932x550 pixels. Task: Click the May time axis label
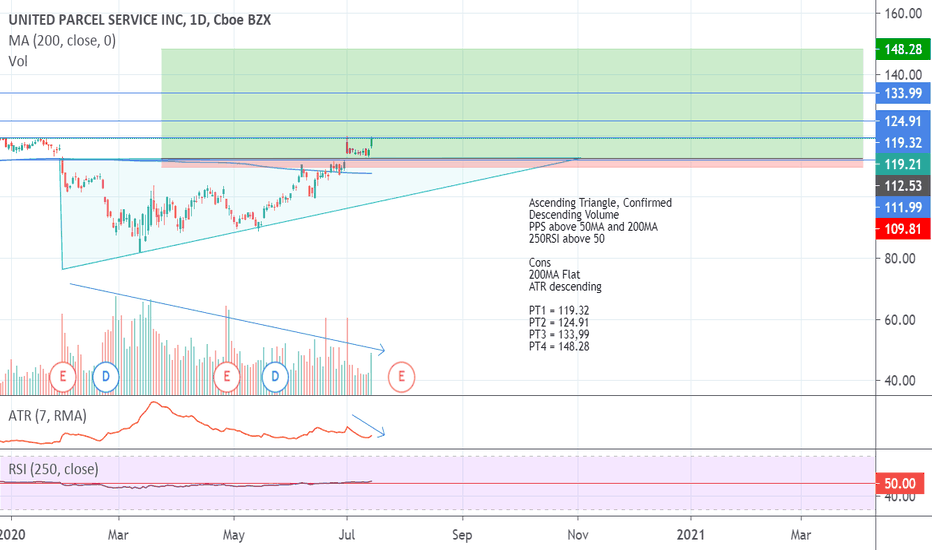(x=234, y=535)
